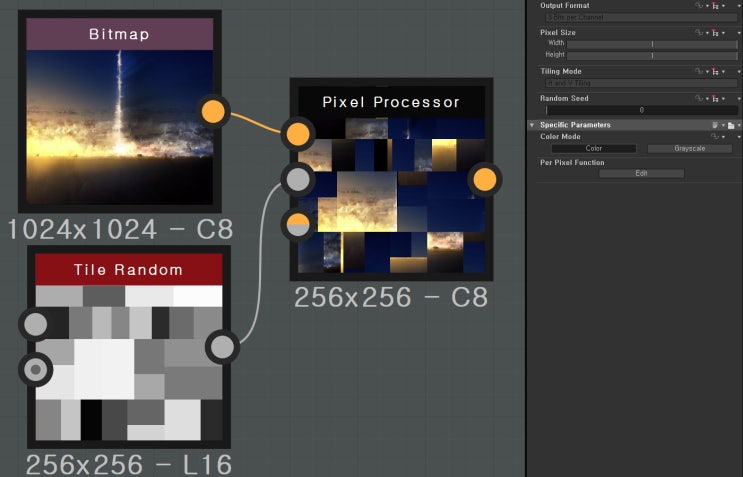This screenshot has width=743, height=477.
Task: Collapse the Specific Parameters section
Action: (x=532, y=125)
